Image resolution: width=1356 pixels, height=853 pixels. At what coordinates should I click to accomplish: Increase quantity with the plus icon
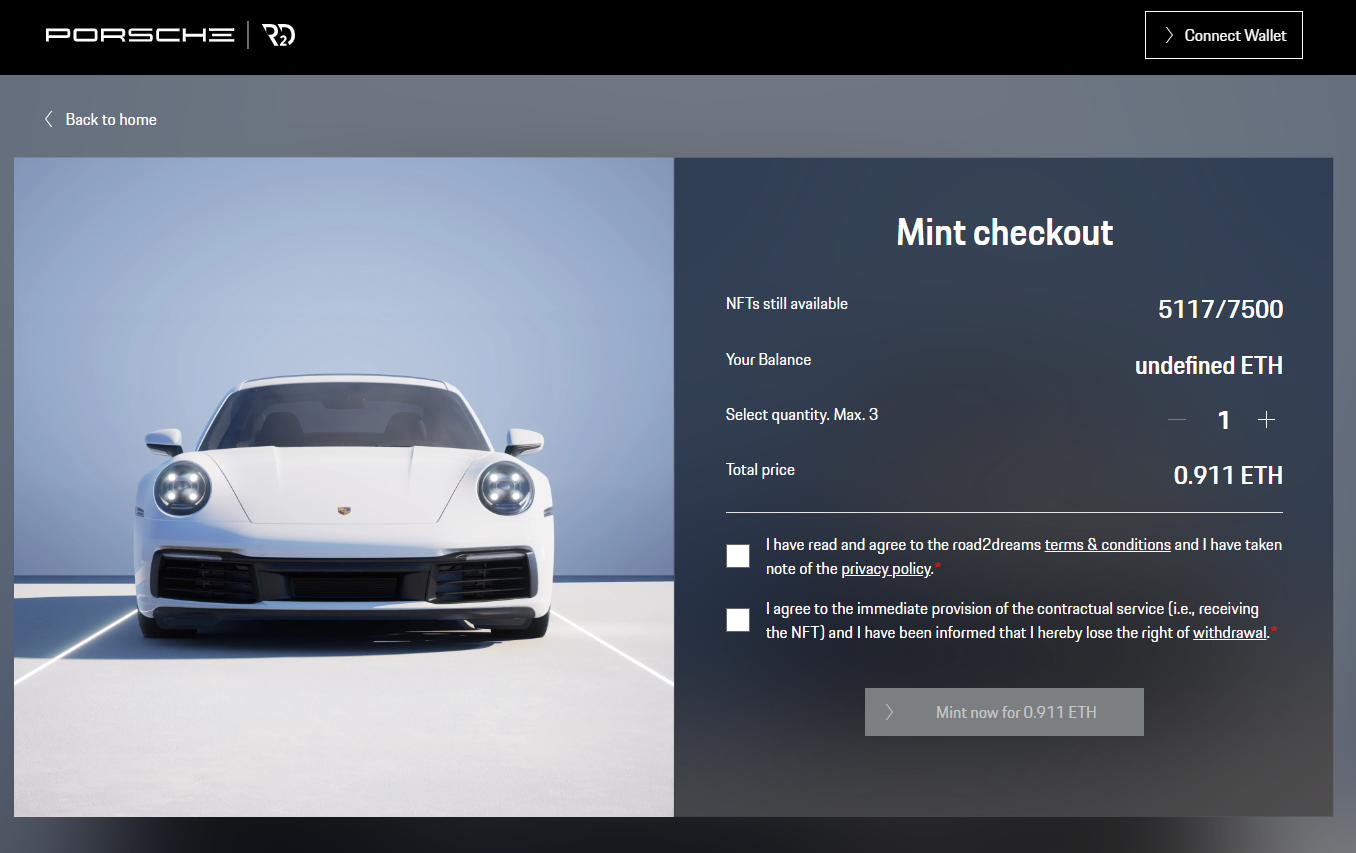point(1266,420)
